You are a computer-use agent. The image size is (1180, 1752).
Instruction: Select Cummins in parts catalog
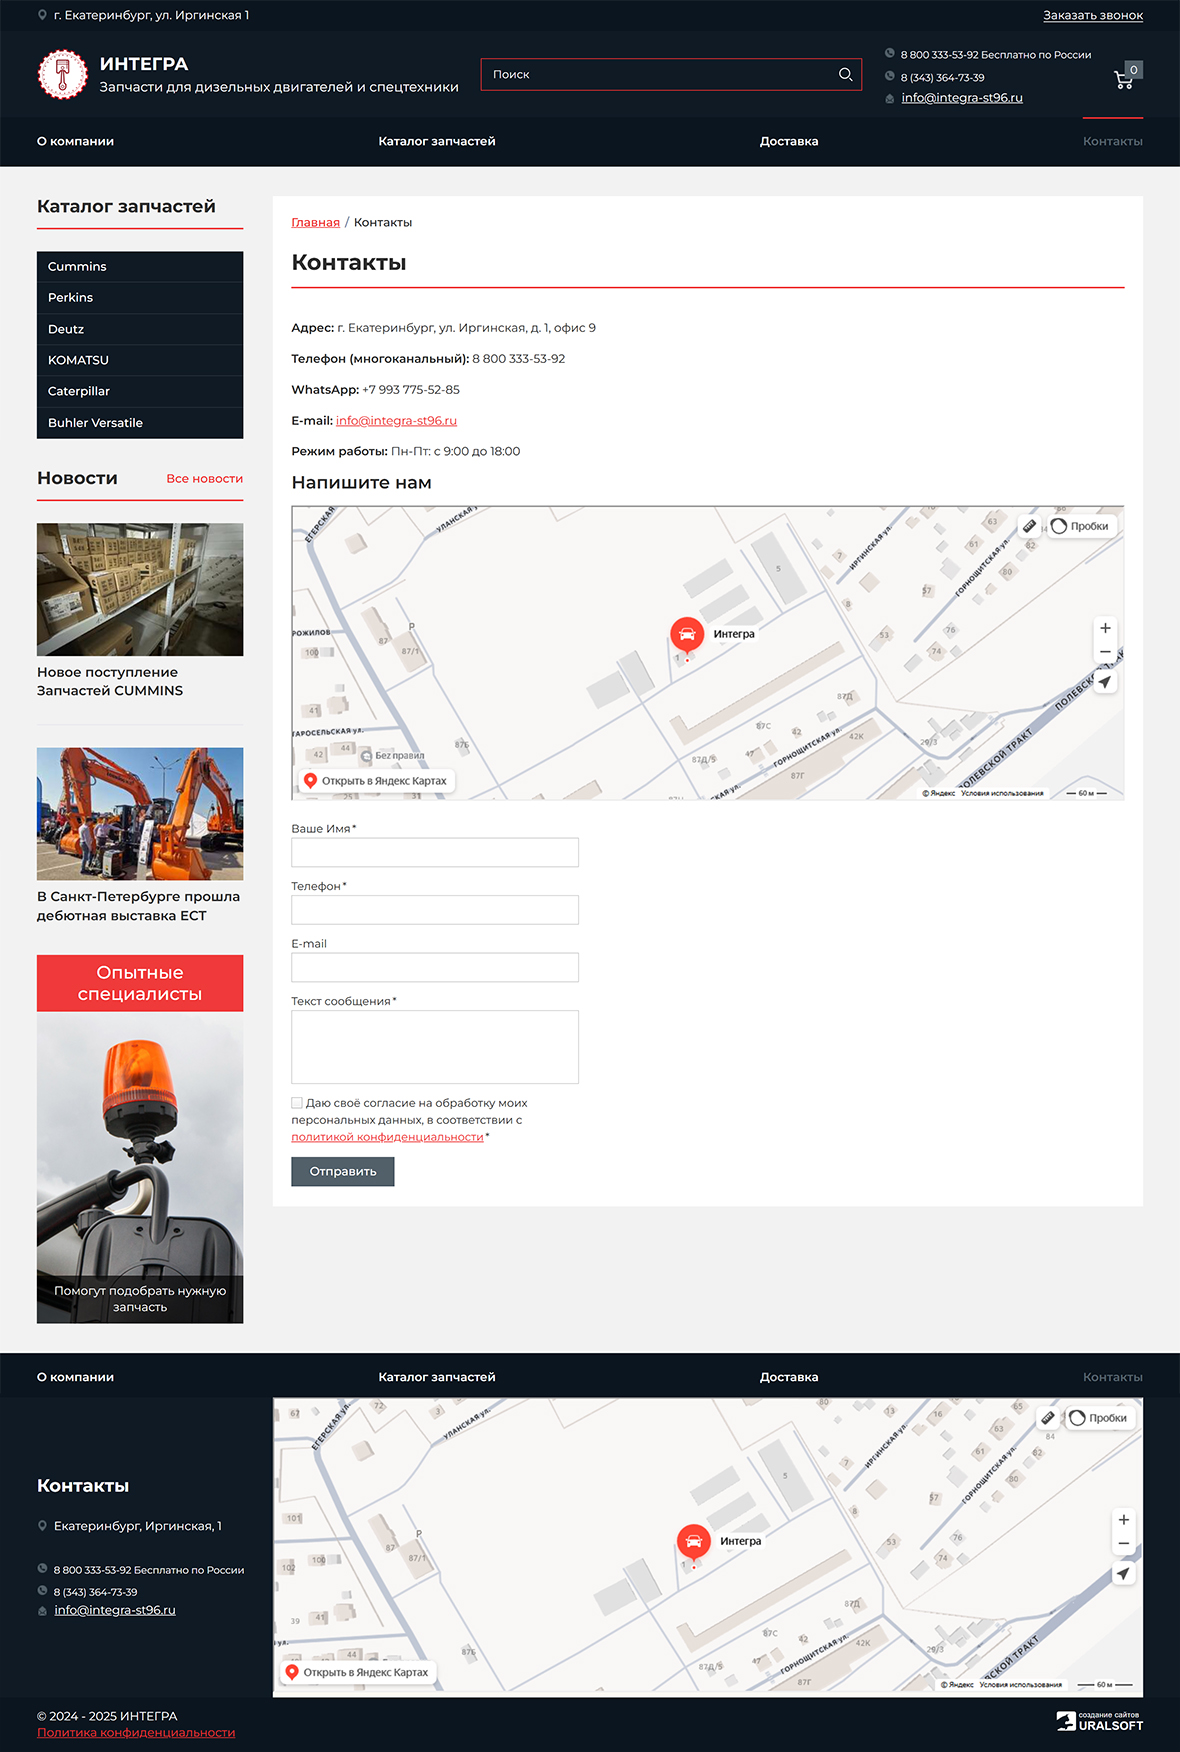click(77, 266)
